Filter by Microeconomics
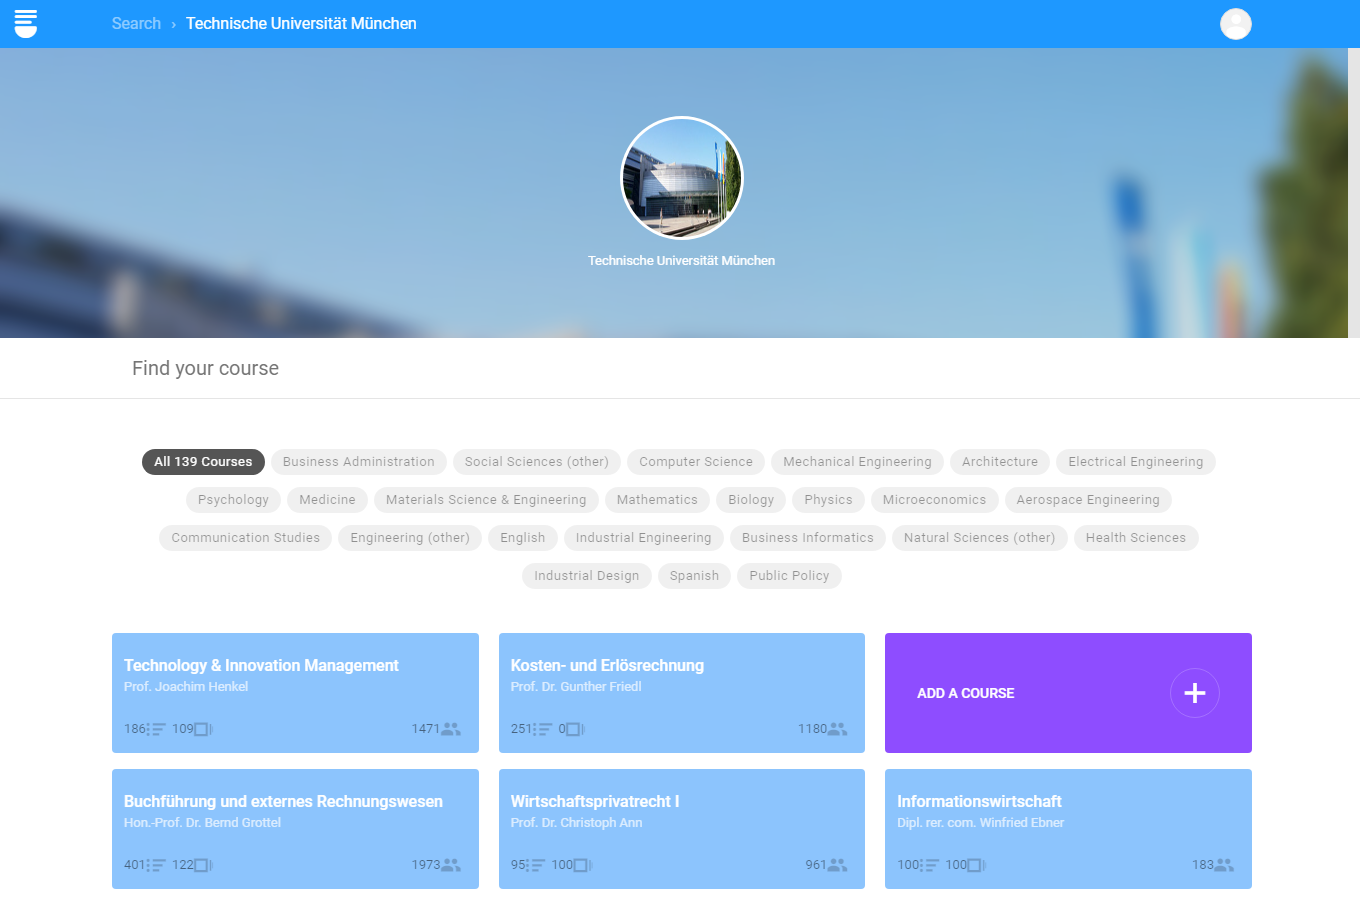1360x900 pixels. (934, 500)
